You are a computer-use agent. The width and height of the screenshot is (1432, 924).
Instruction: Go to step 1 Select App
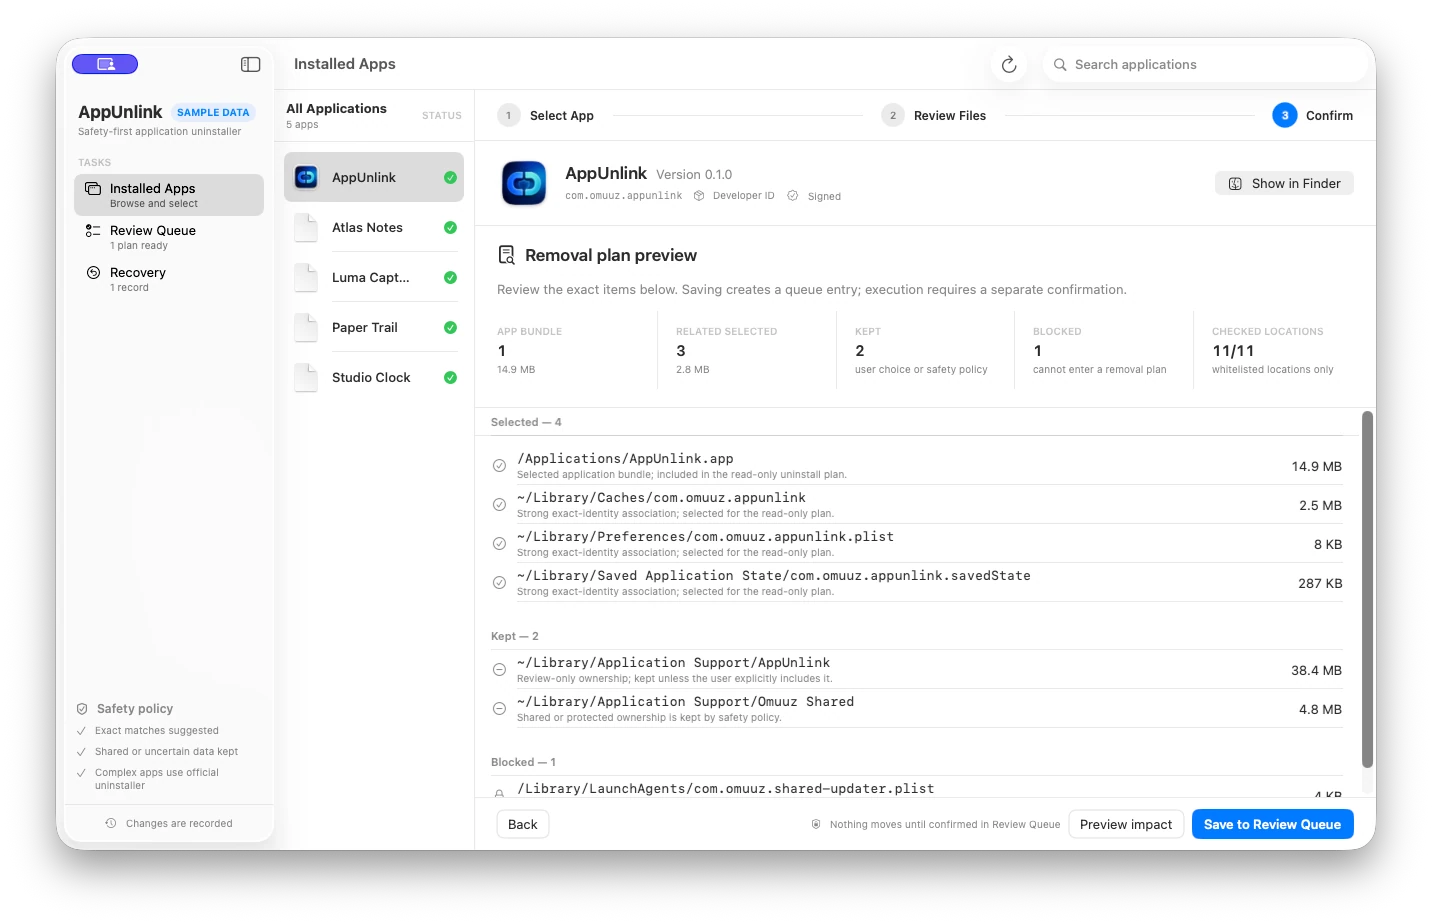pyautogui.click(x=546, y=115)
